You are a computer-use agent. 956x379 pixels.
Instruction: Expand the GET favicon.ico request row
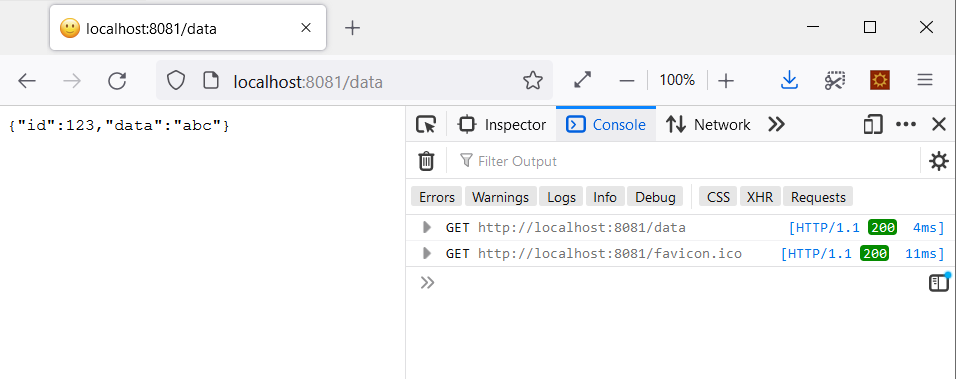click(x=427, y=253)
